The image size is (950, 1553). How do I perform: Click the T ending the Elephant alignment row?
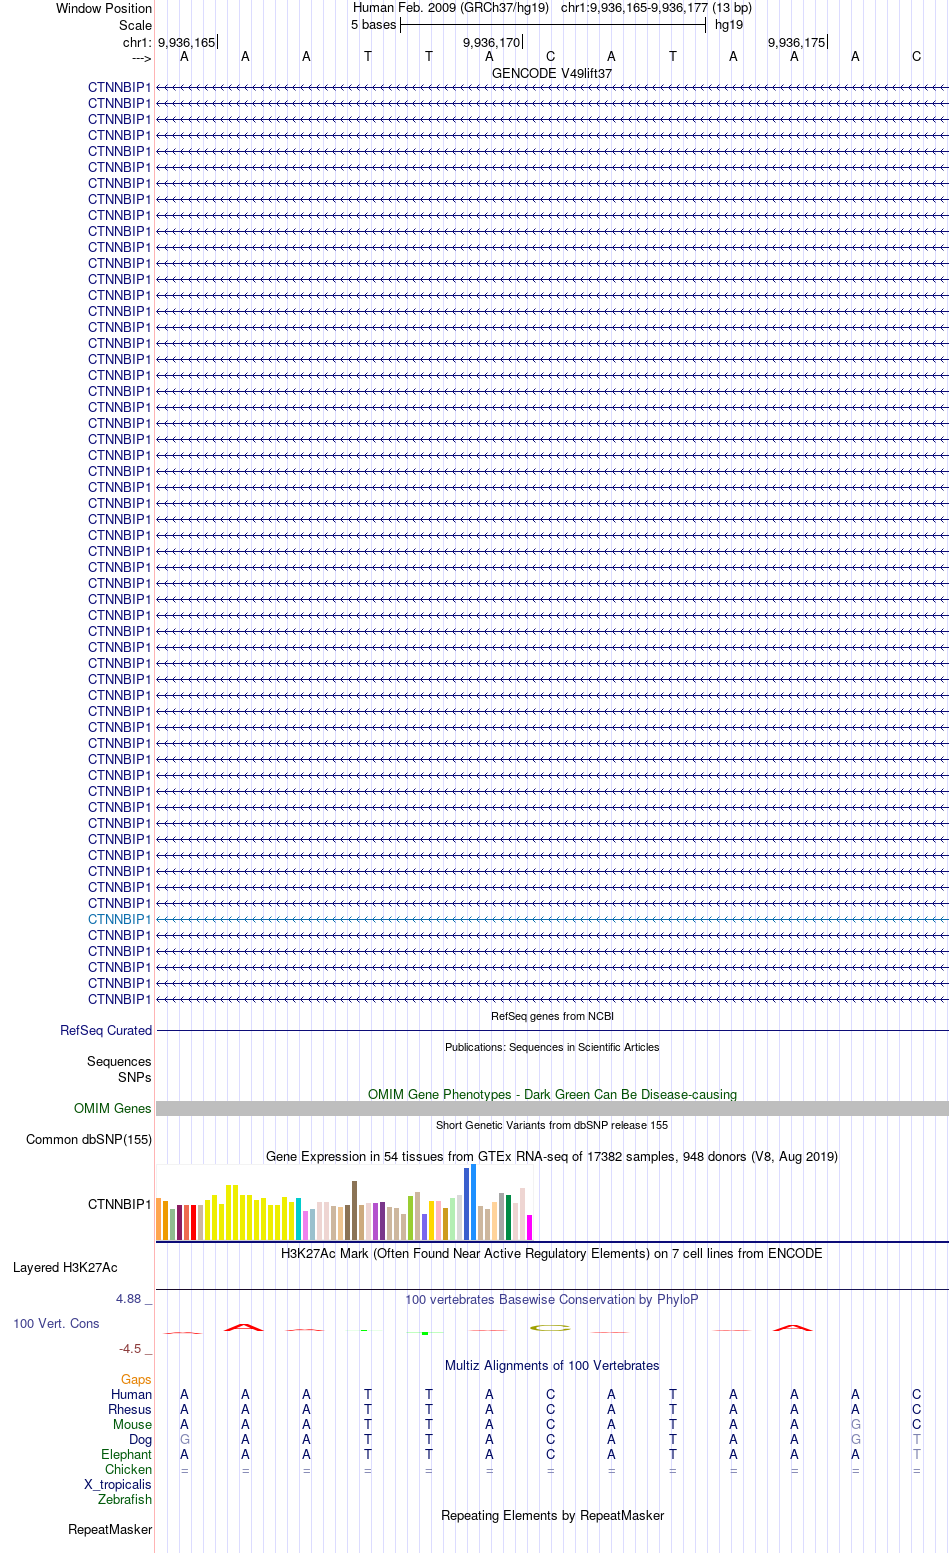916,1454
